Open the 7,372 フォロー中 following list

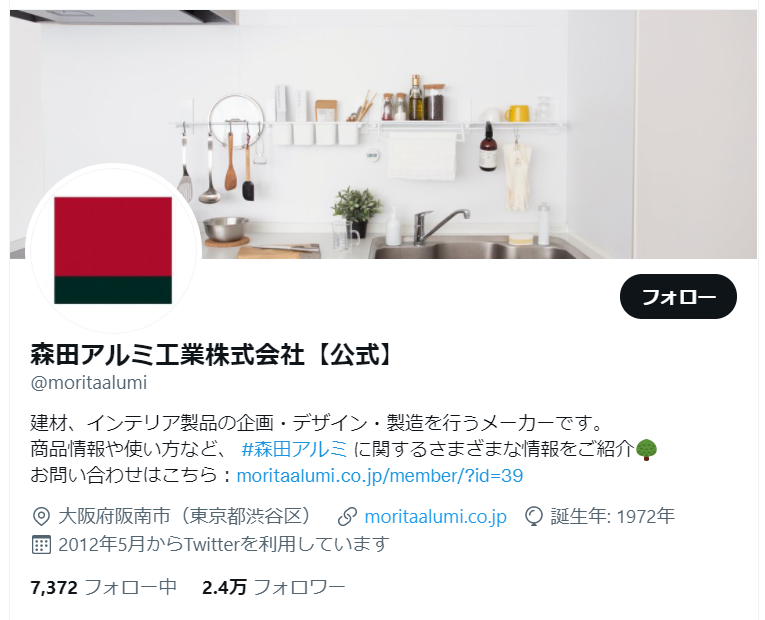103,587
